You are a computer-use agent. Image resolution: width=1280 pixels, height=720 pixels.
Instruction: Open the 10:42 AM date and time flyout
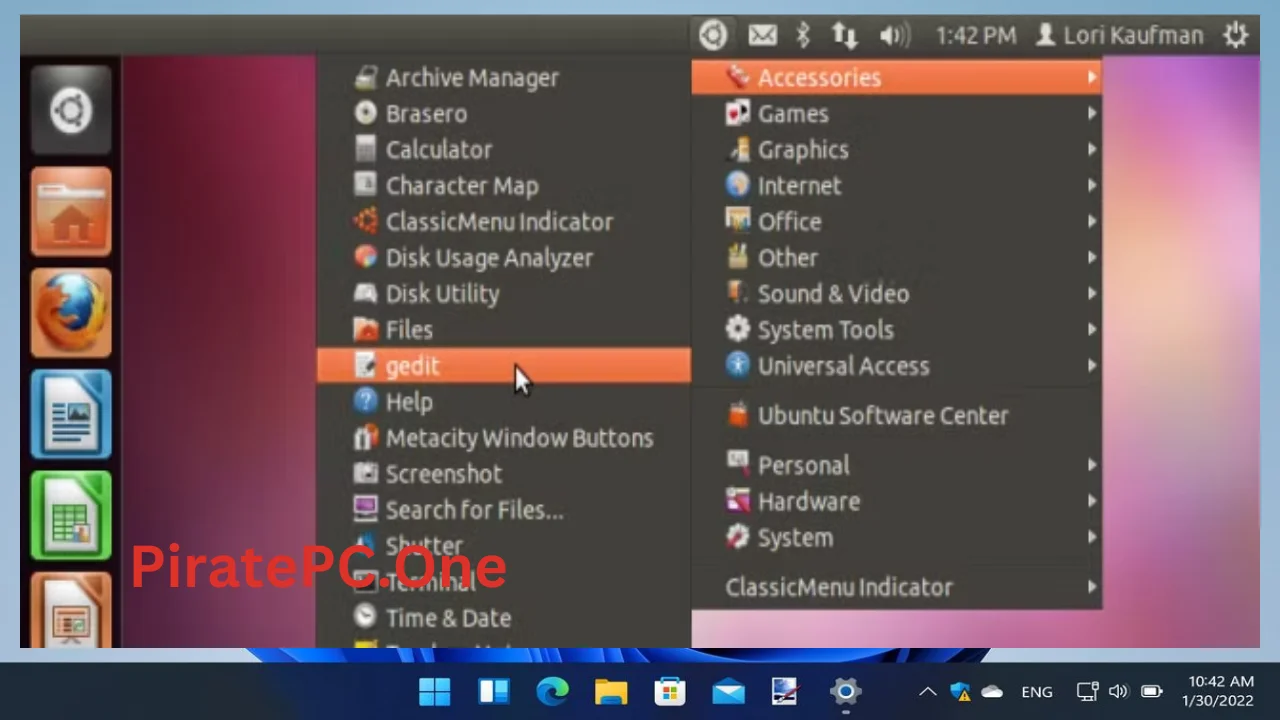click(1218, 691)
